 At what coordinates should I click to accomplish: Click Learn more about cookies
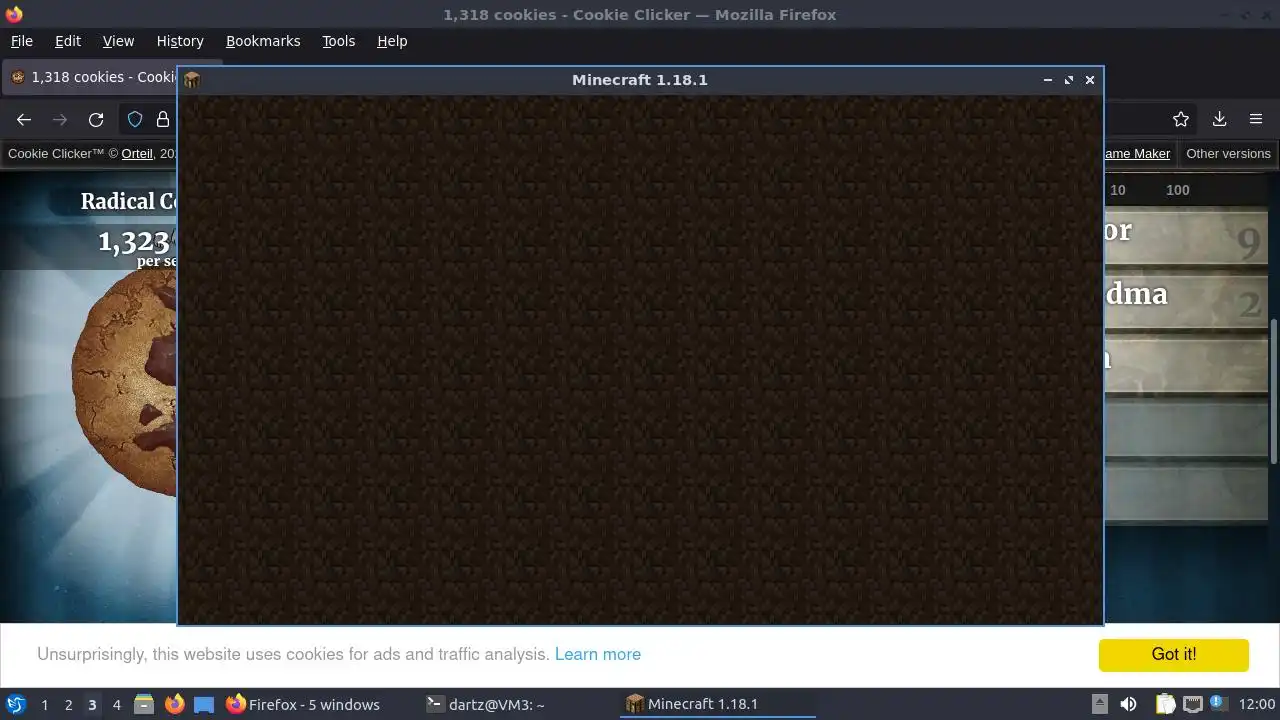click(597, 654)
